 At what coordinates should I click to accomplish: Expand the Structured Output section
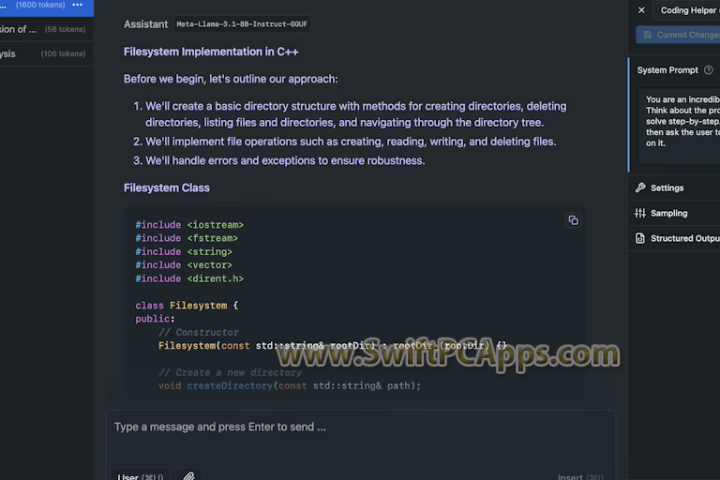pos(674,238)
